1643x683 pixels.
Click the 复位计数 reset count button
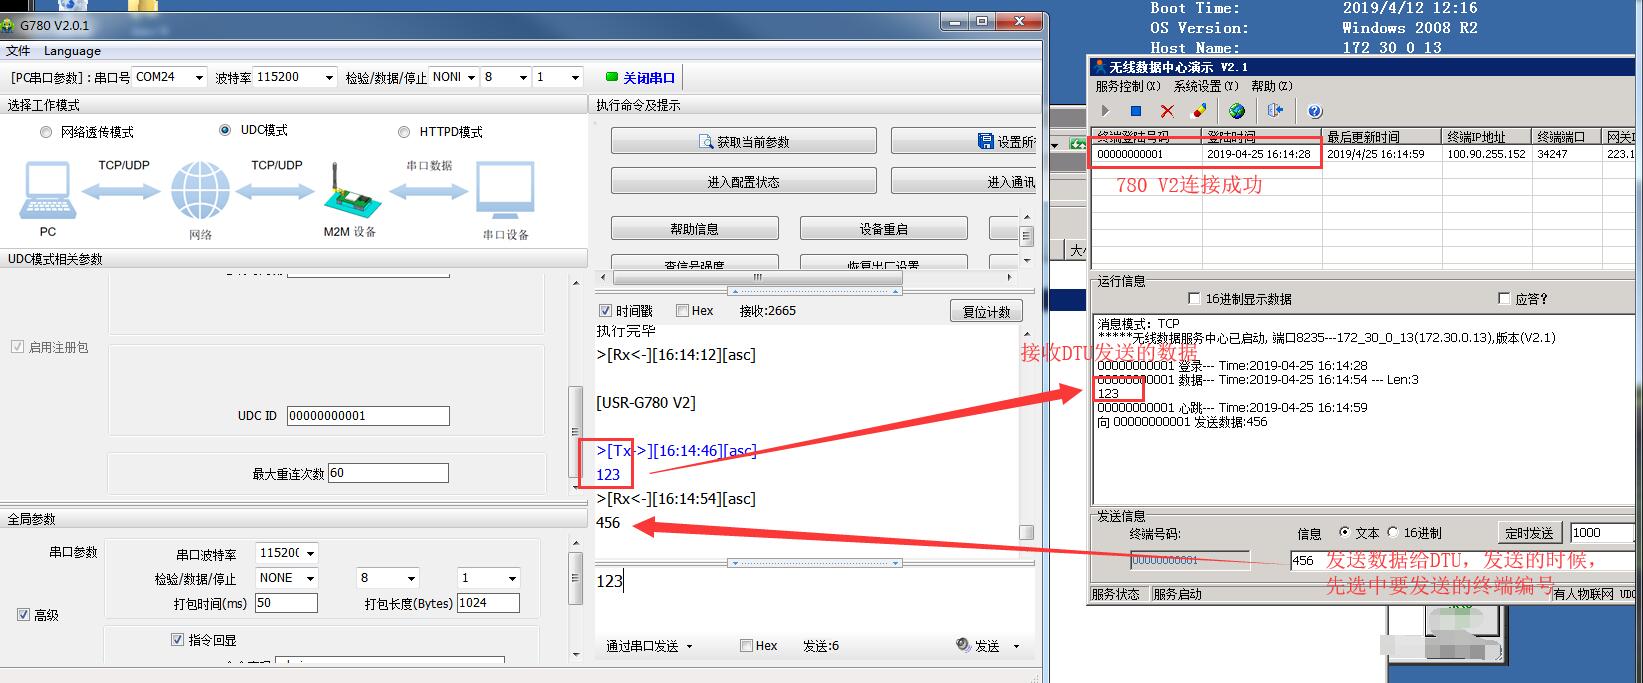986,312
